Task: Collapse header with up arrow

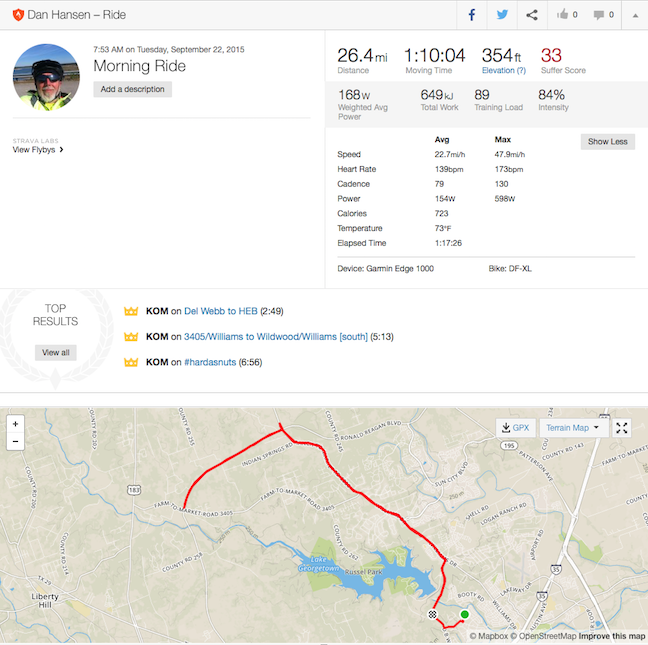Action: point(635,15)
